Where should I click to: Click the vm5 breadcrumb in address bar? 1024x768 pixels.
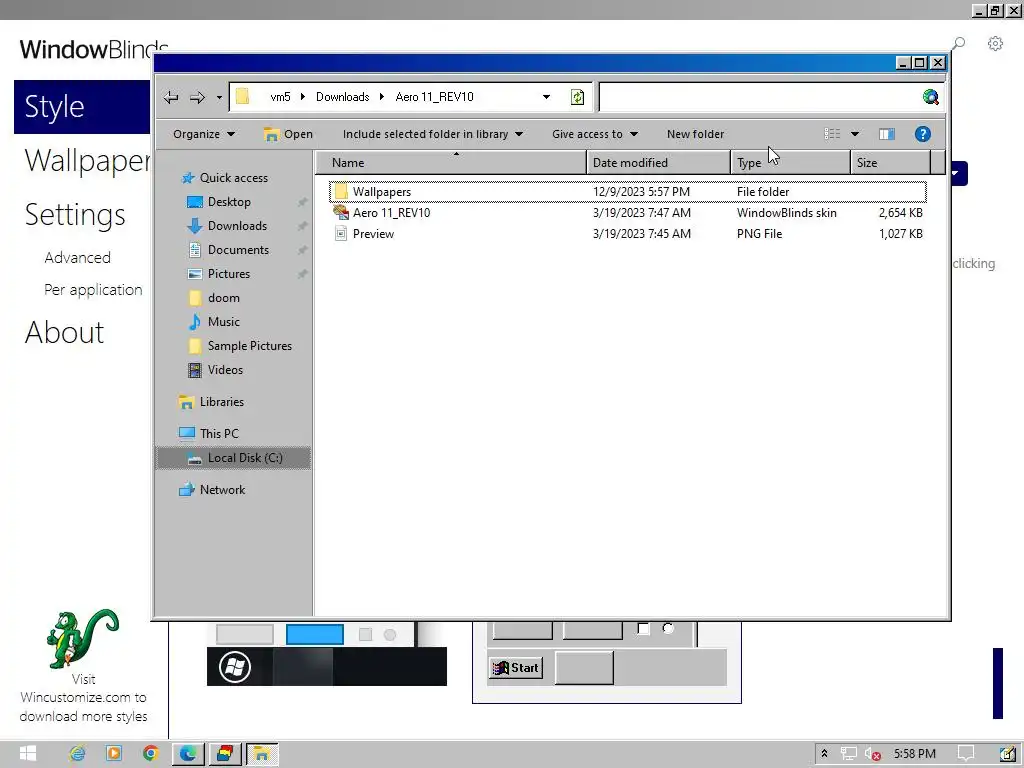tap(280, 97)
